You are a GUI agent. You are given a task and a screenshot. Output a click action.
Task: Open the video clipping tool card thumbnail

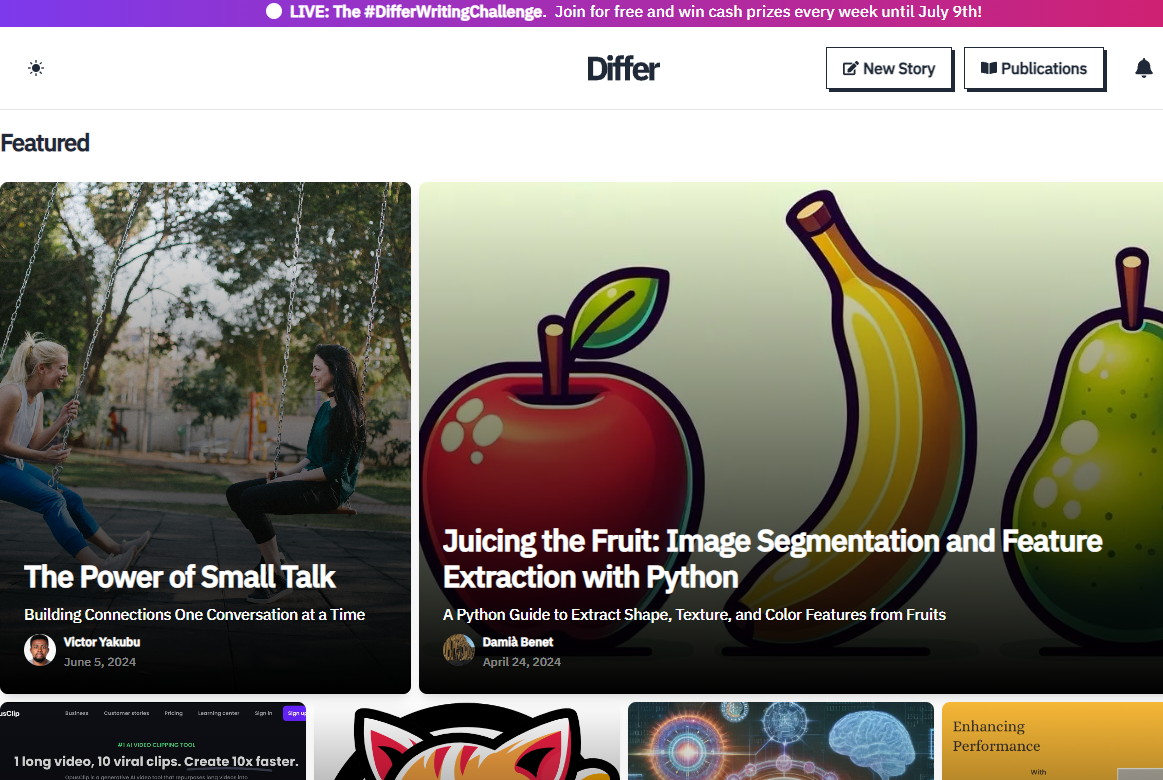[153, 741]
